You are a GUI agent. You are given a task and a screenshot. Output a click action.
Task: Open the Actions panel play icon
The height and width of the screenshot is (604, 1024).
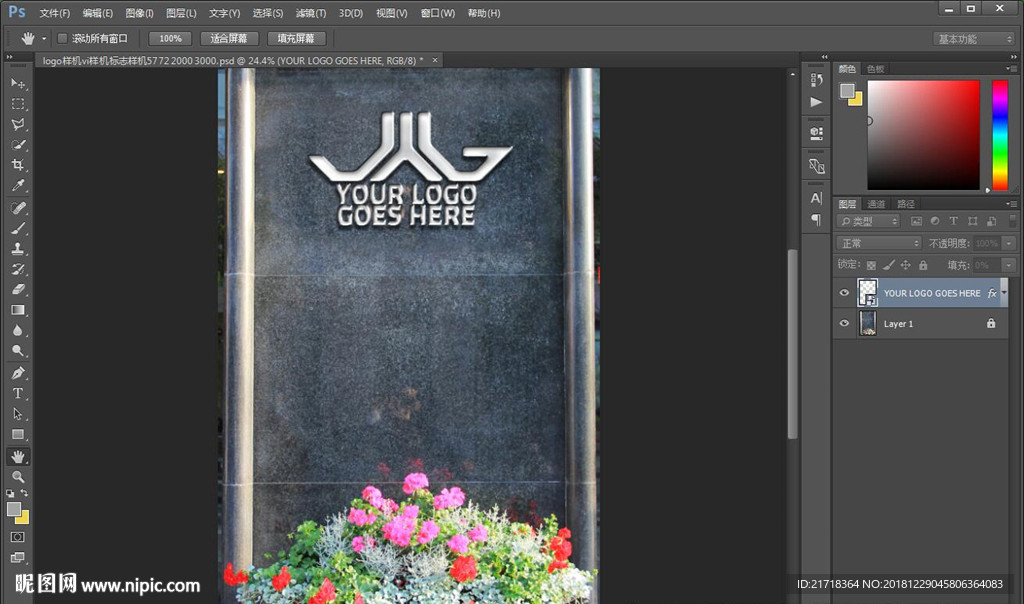tap(816, 102)
